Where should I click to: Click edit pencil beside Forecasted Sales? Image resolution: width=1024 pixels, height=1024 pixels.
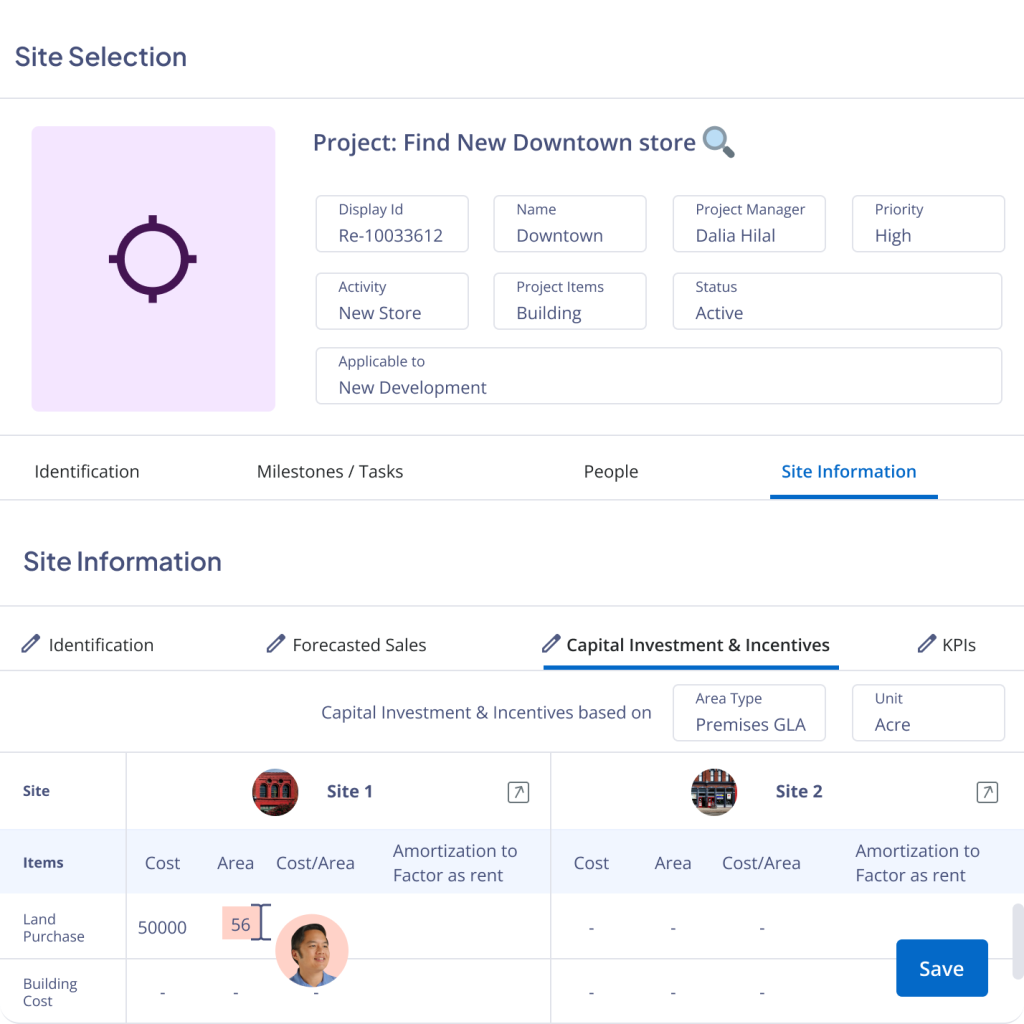pyautogui.click(x=275, y=644)
